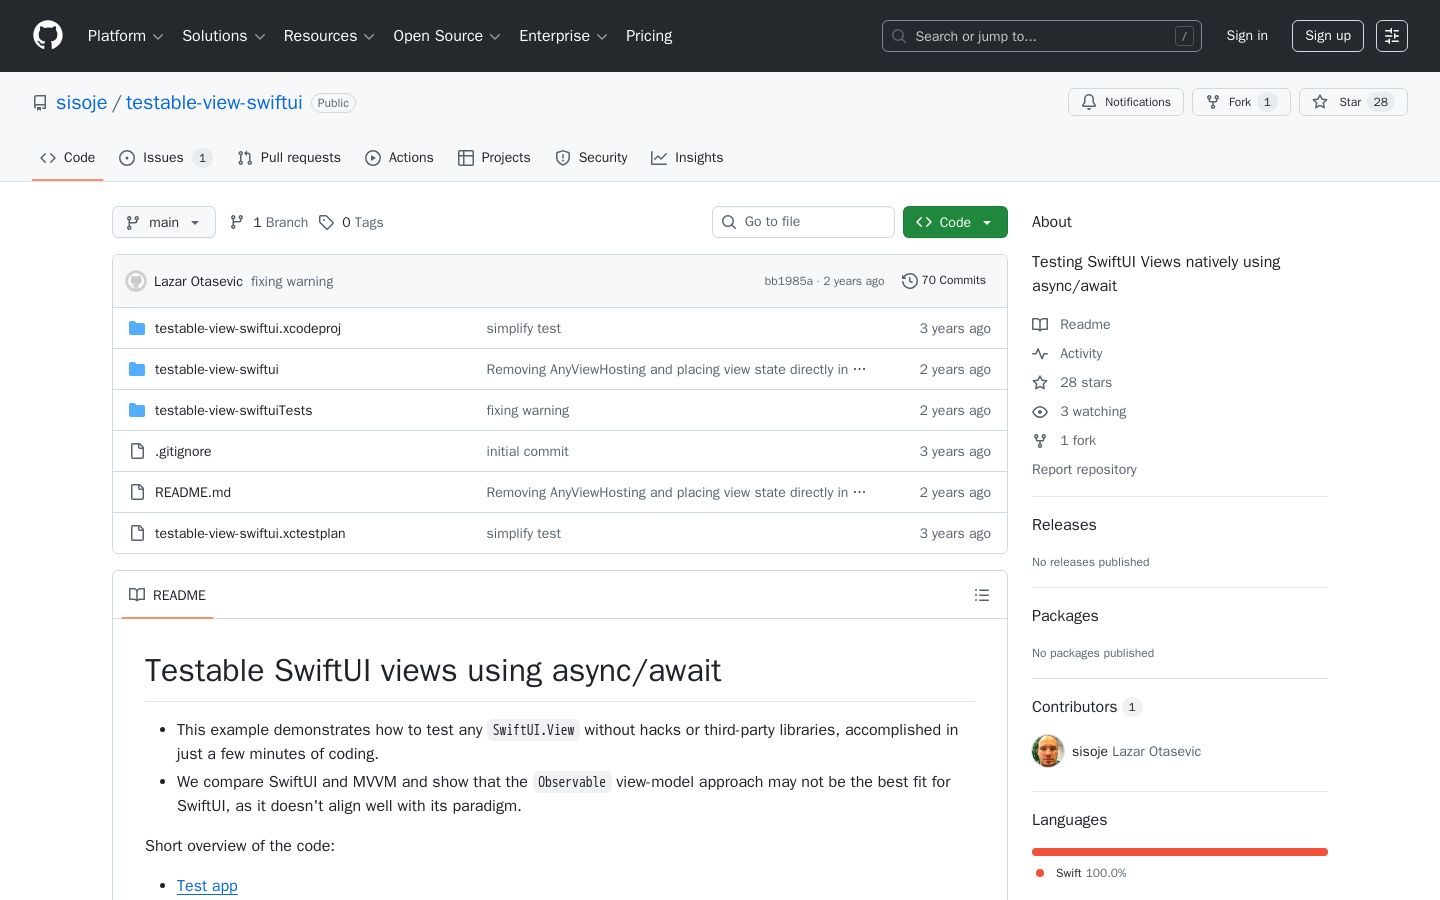Click the file icon beside .gitignore
Image resolution: width=1440 pixels, height=900 pixels.
tap(137, 451)
